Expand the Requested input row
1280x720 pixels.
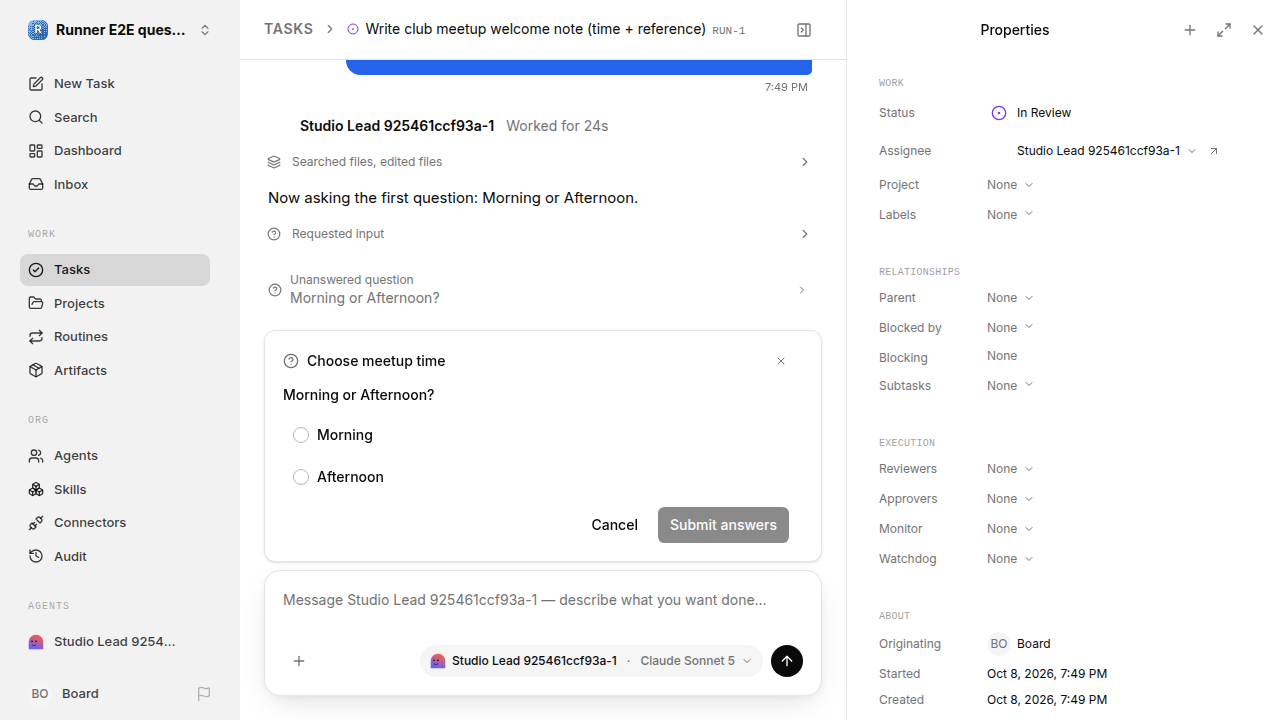539,234
